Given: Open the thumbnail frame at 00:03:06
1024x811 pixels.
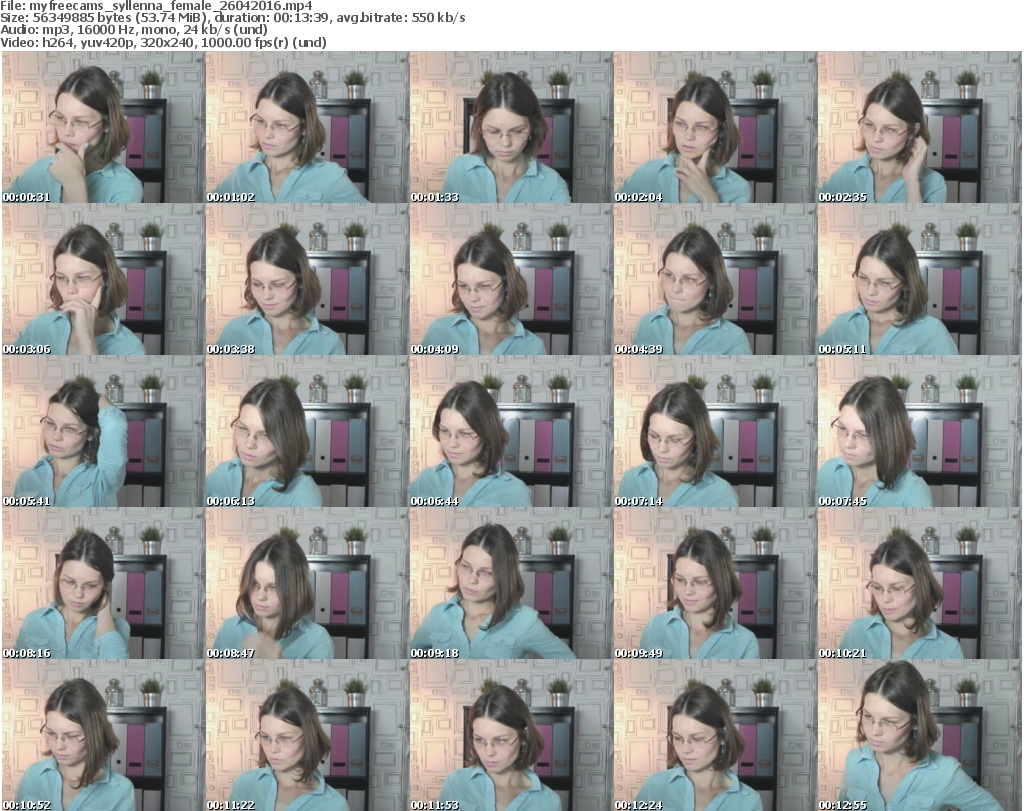Looking at the screenshot, I should click(x=103, y=279).
